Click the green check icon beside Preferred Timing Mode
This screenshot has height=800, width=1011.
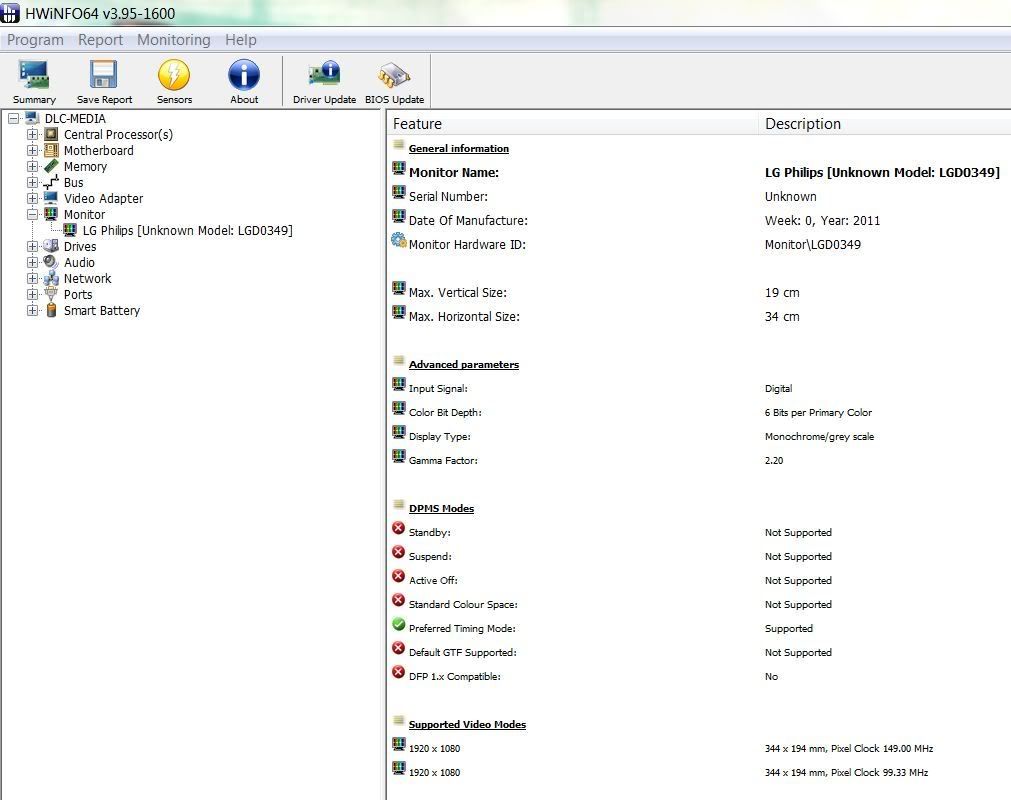pyautogui.click(x=399, y=624)
